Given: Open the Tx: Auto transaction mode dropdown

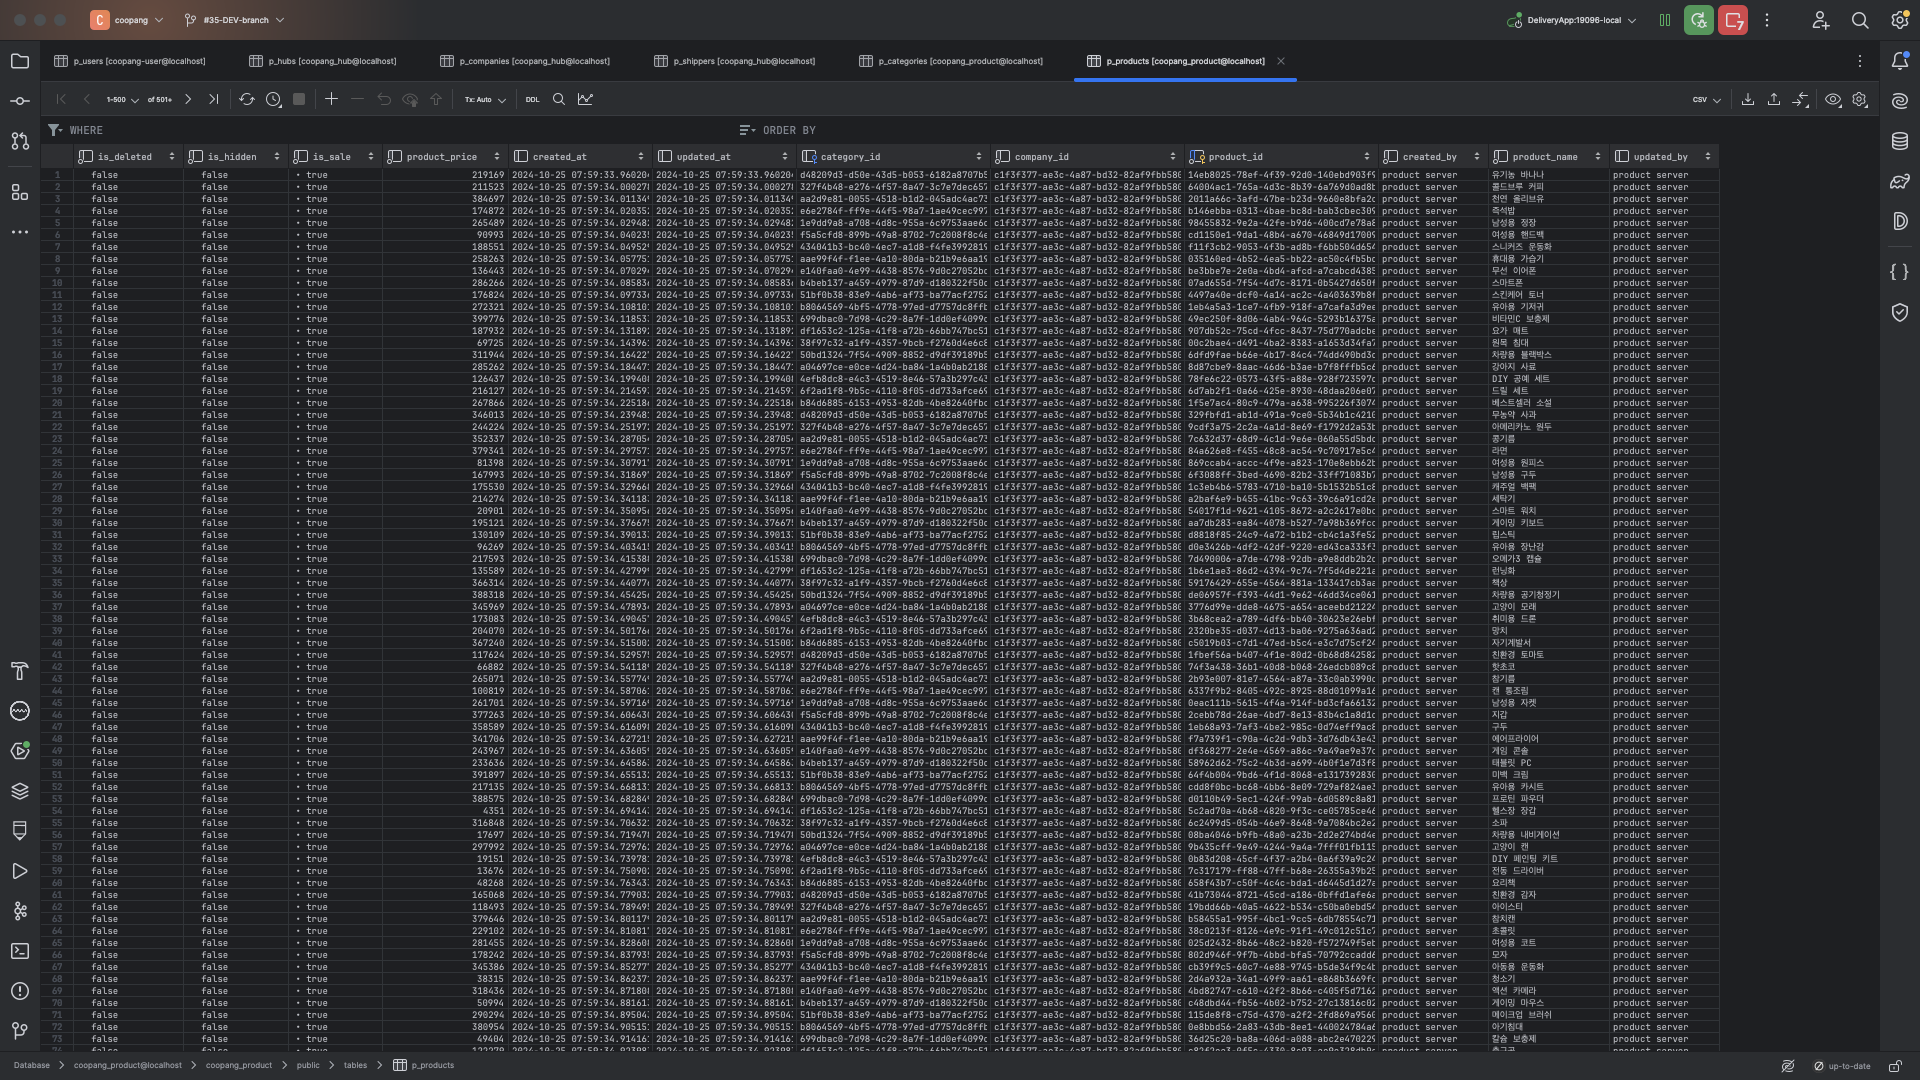Looking at the screenshot, I should coord(485,100).
